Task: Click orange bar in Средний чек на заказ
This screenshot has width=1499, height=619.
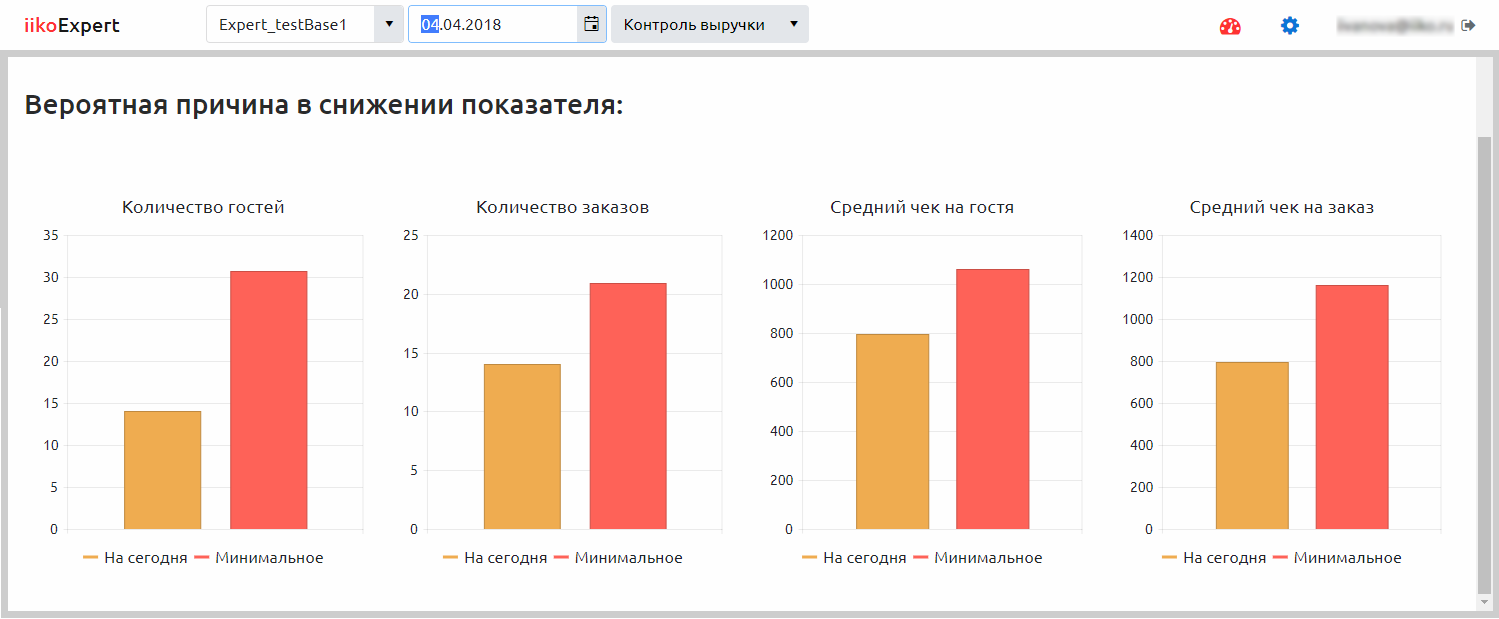Action: coord(1252,445)
